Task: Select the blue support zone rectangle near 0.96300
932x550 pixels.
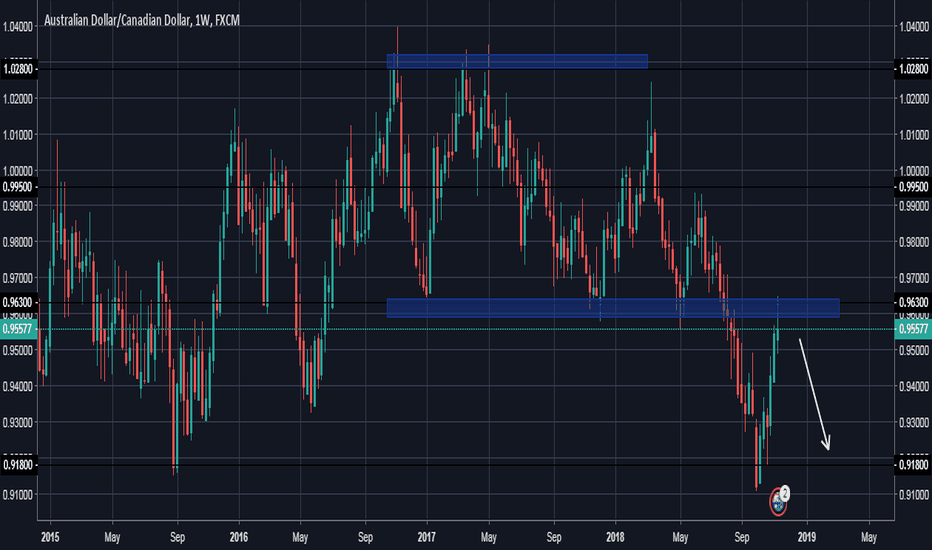Action: click(613, 308)
